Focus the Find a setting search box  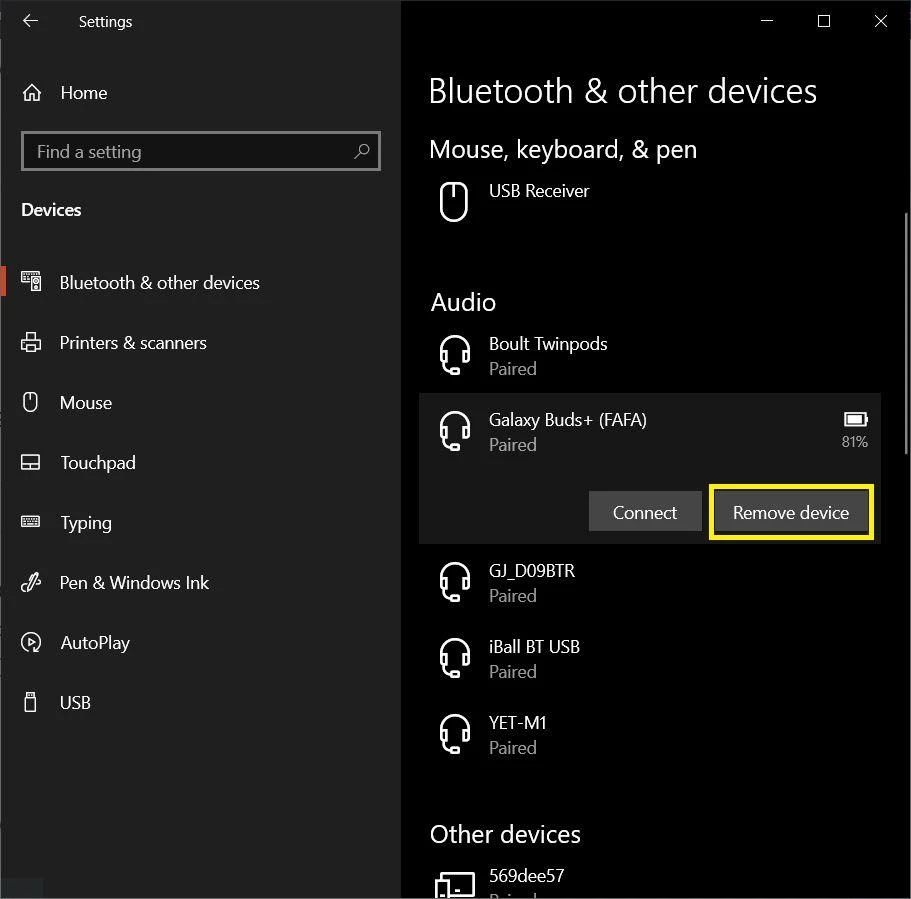(x=190, y=152)
